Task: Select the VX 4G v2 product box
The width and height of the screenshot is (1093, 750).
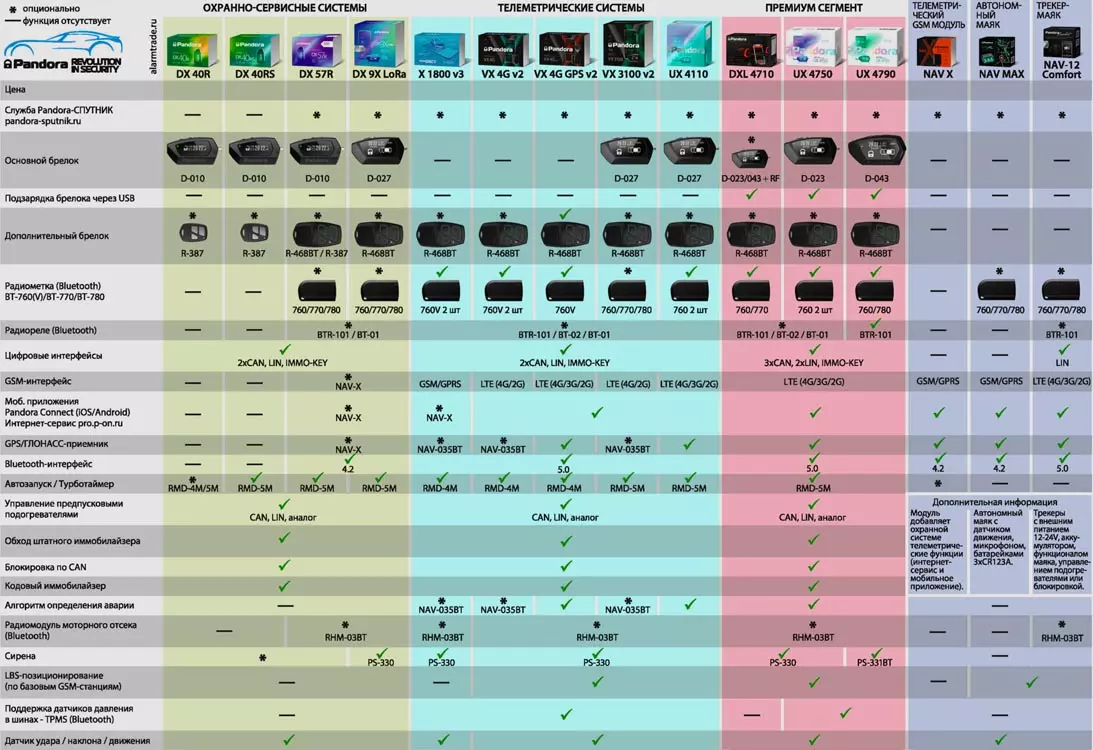Action: [503, 49]
